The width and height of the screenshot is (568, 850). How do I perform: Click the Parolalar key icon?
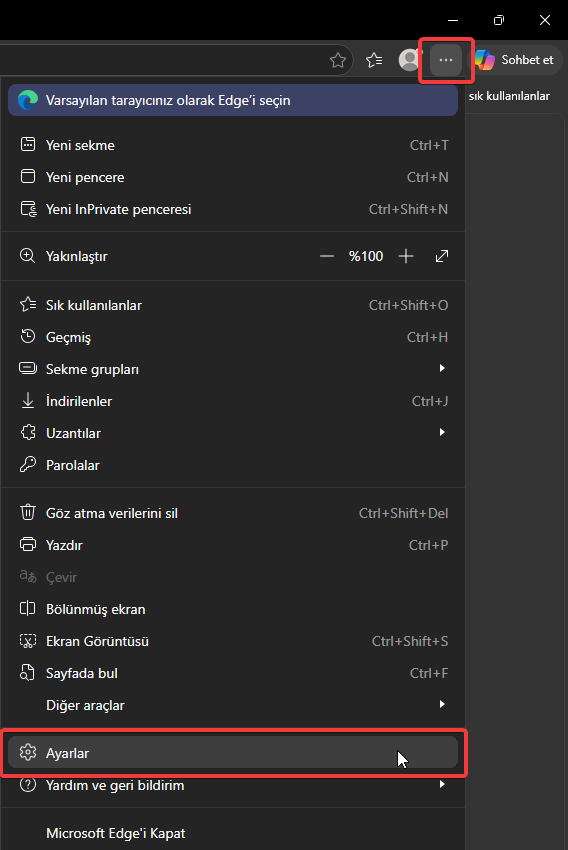[x=28, y=465]
